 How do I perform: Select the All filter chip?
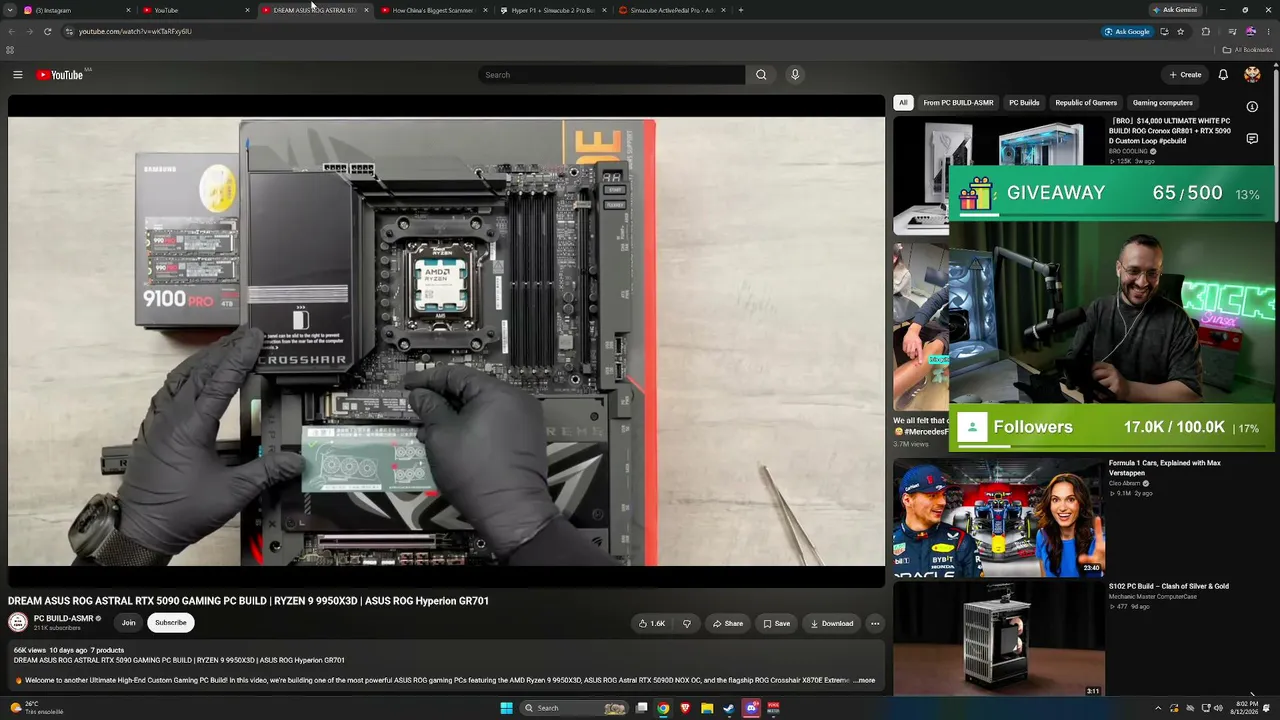click(903, 103)
